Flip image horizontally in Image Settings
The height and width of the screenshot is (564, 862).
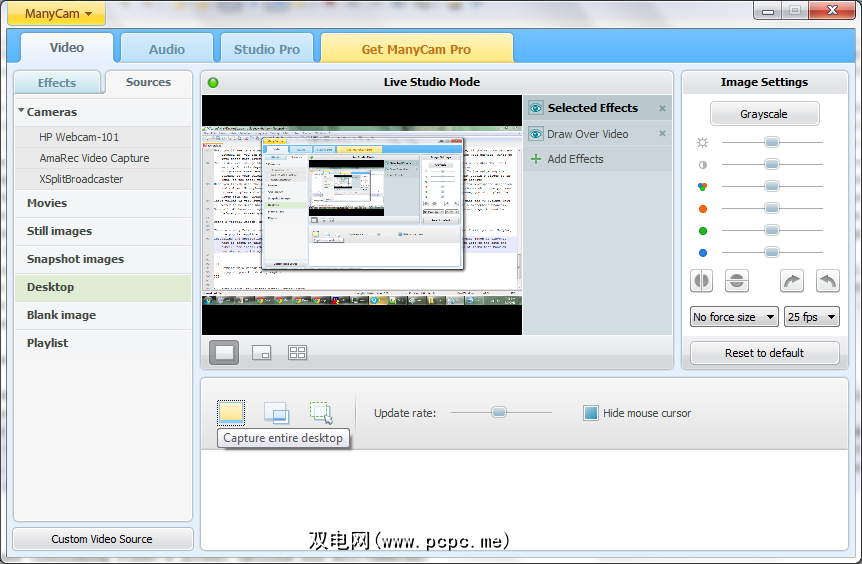pos(701,281)
